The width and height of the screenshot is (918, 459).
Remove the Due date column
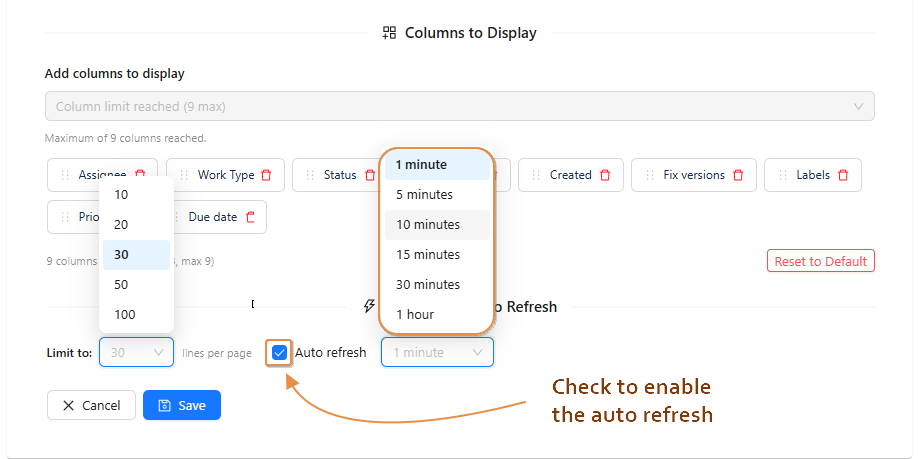250,217
